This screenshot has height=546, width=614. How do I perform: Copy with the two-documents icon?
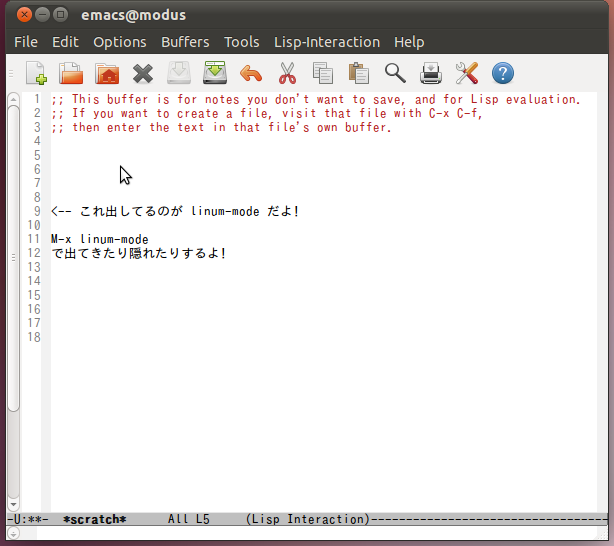(323, 73)
